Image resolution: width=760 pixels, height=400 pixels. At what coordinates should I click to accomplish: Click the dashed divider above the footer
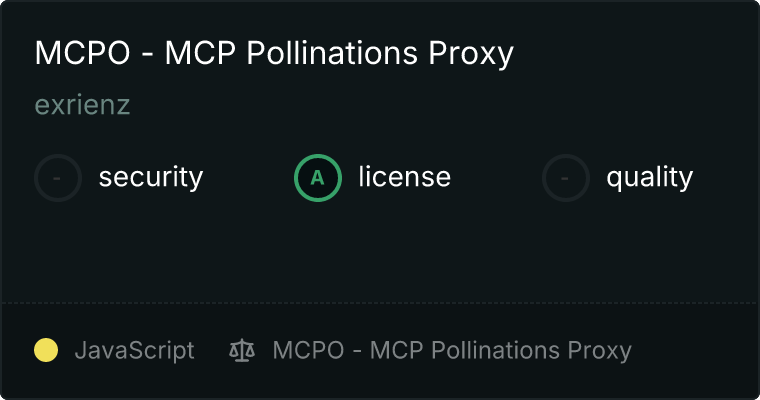tap(380, 302)
